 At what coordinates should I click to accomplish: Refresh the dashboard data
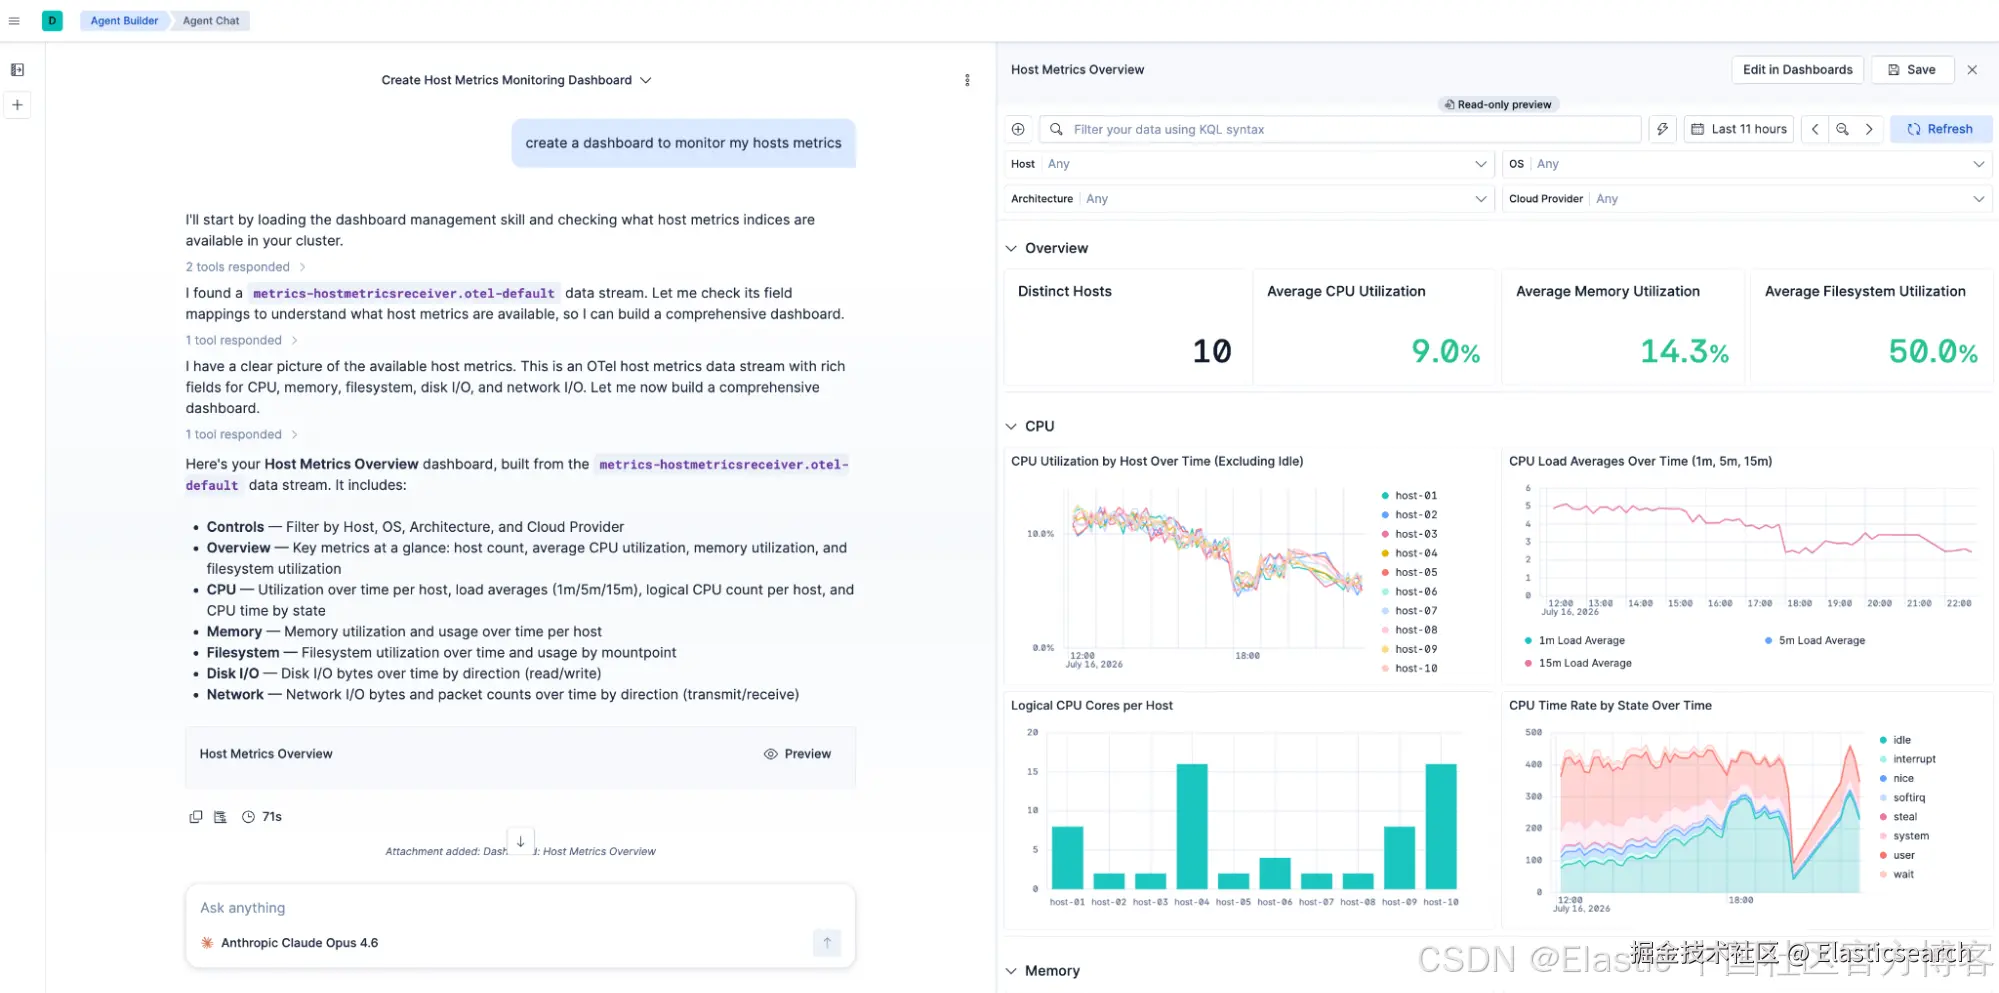pyautogui.click(x=1940, y=129)
